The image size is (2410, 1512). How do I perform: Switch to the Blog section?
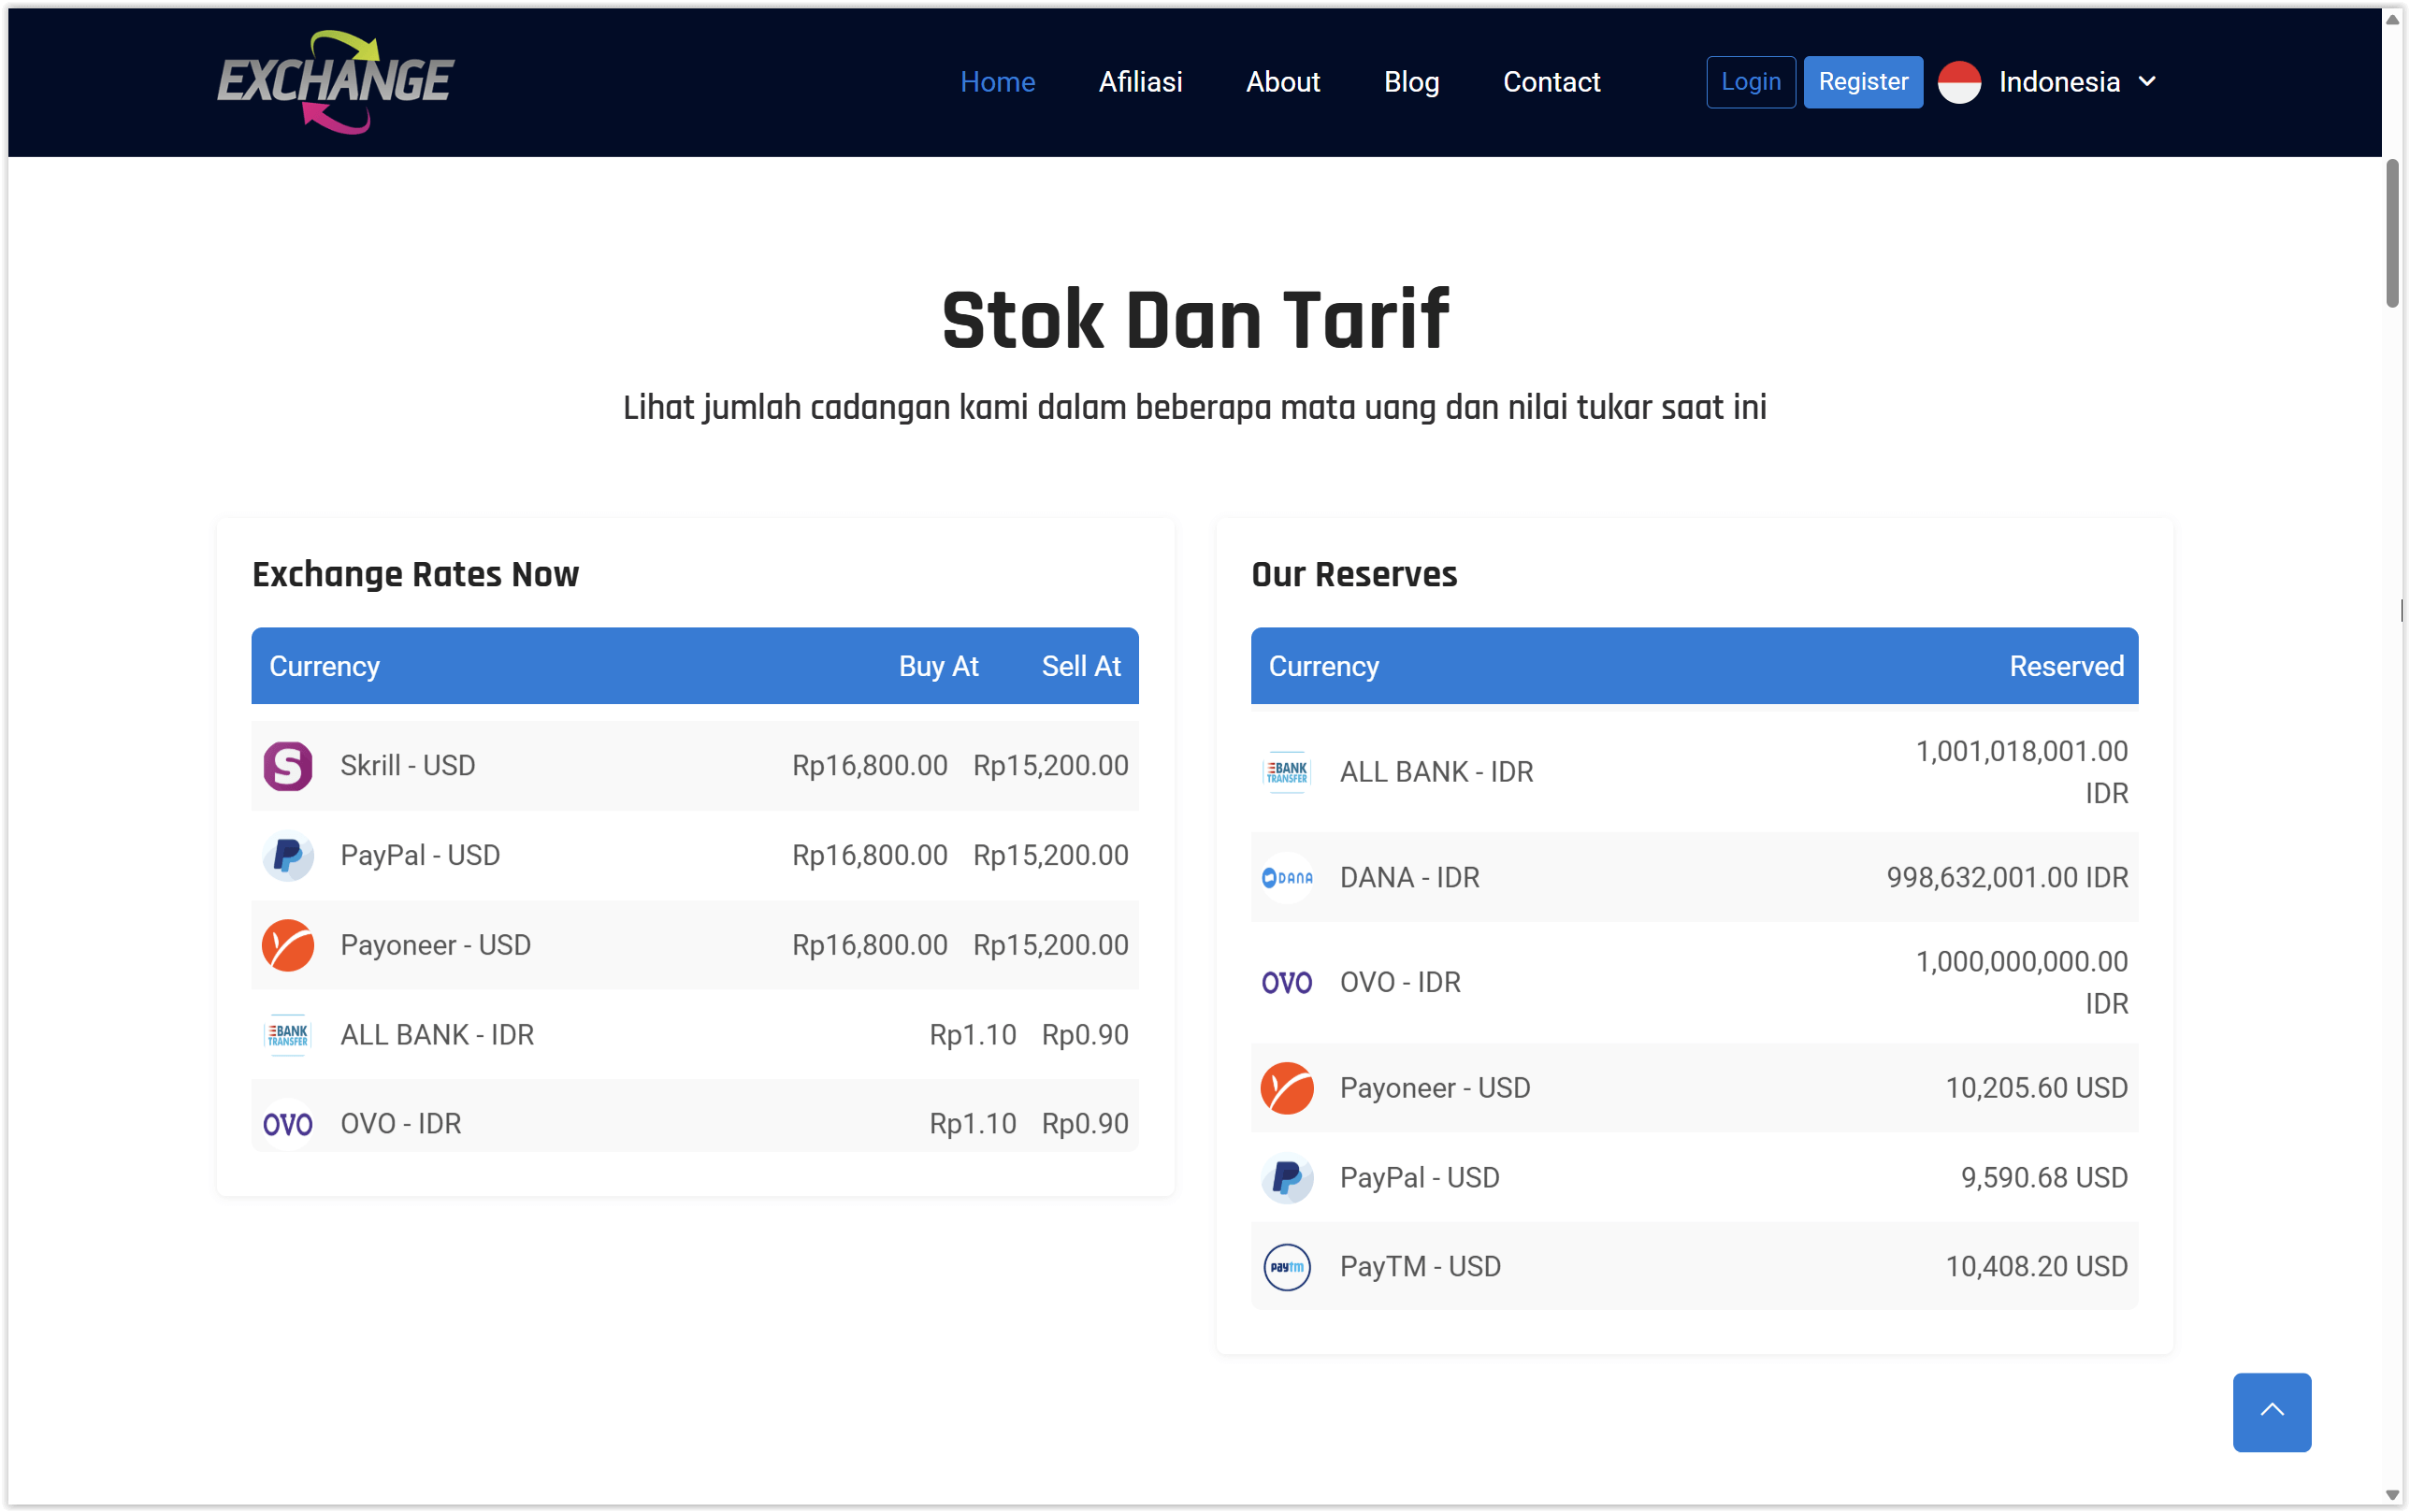[1411, 82]
